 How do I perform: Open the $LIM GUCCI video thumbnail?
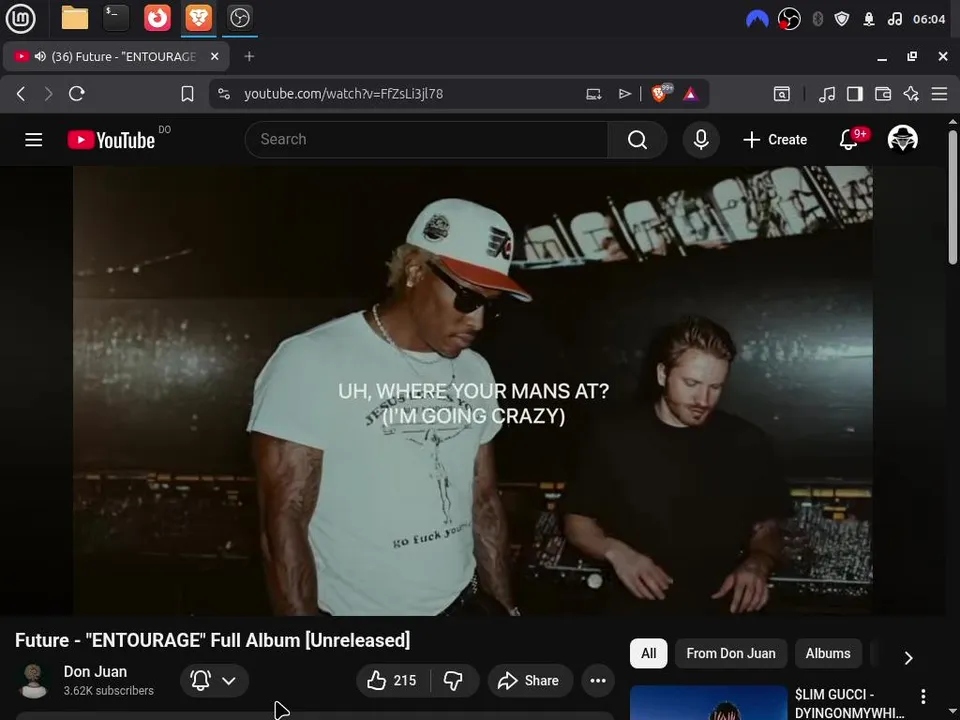pyautogui.click(x=708, y=703)
